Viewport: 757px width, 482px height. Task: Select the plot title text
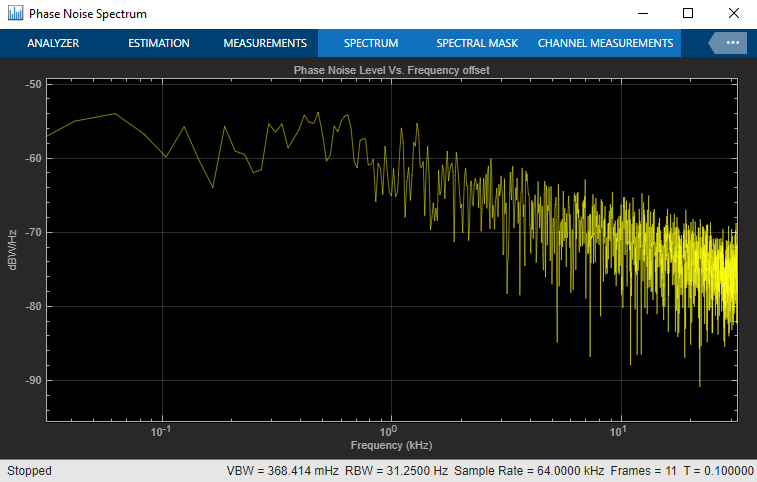tap(392, 71)
